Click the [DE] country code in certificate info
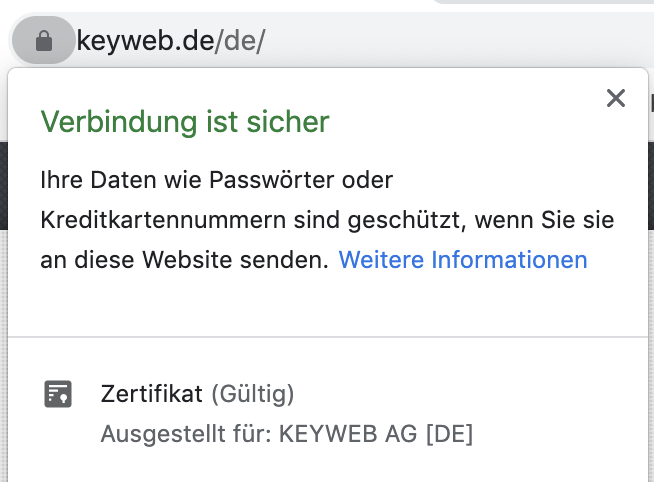 click(x=450, y=434)
